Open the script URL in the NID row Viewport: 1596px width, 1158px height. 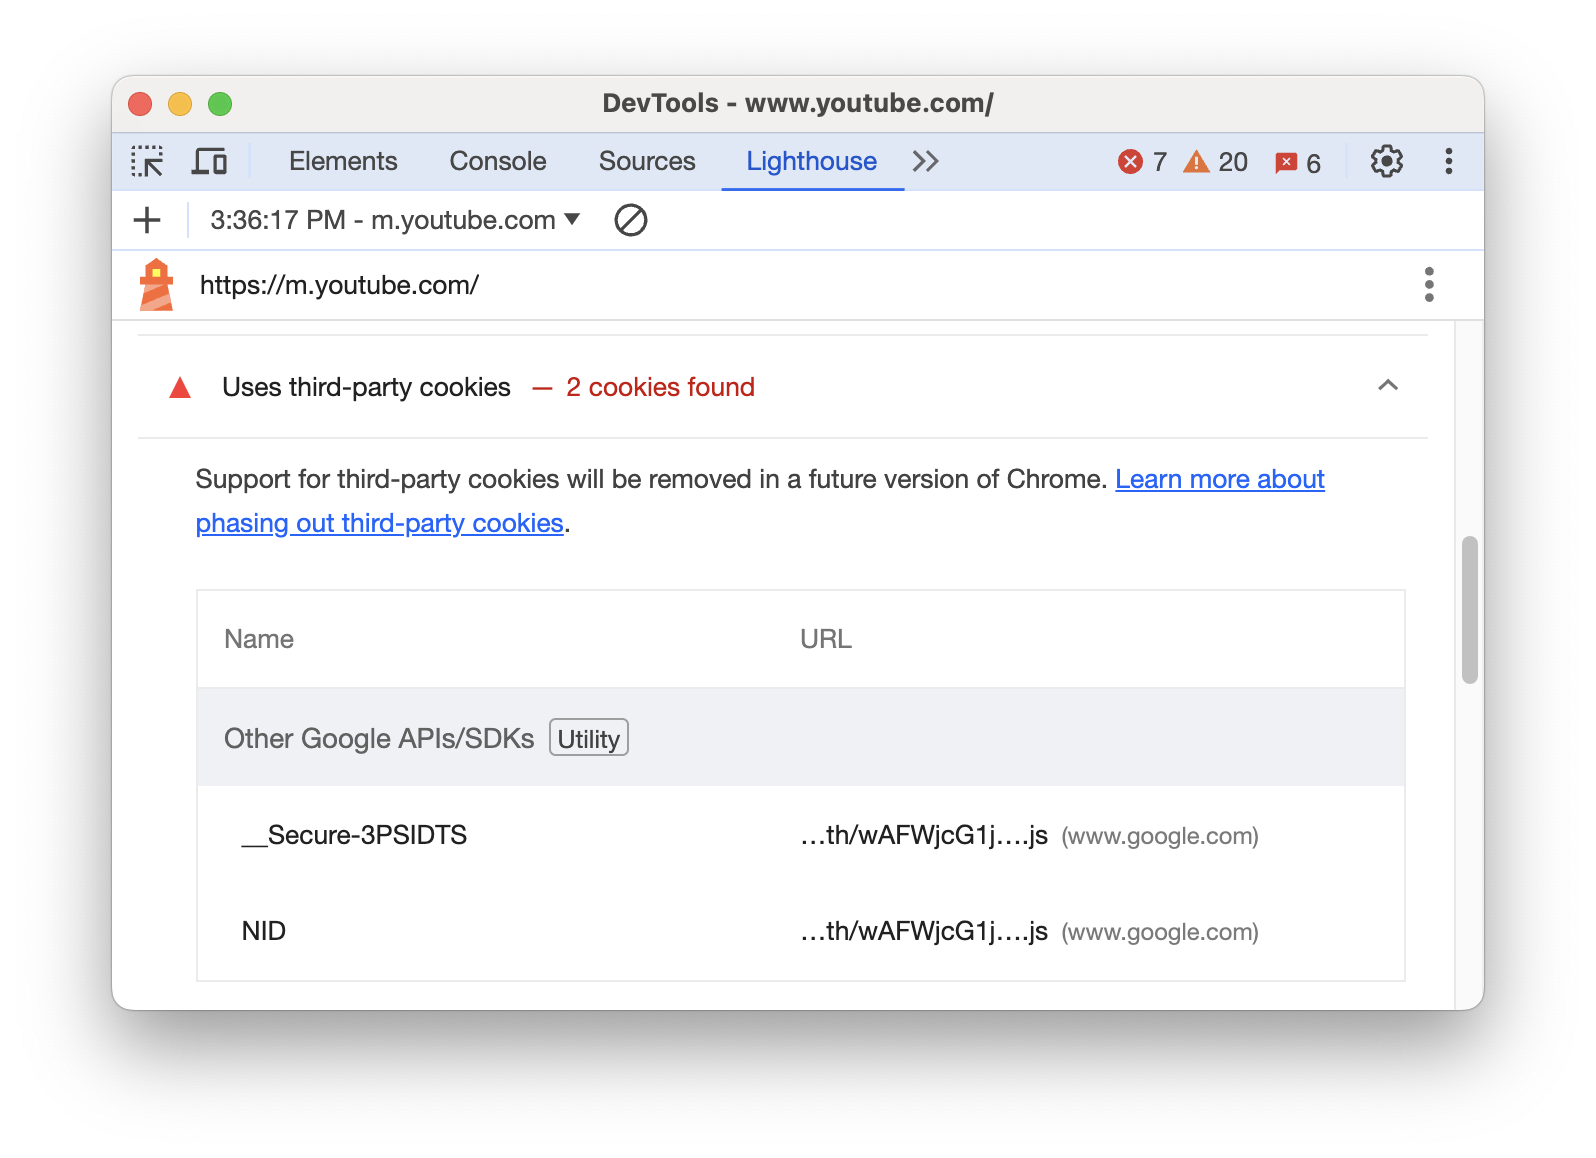click(923, 932)
